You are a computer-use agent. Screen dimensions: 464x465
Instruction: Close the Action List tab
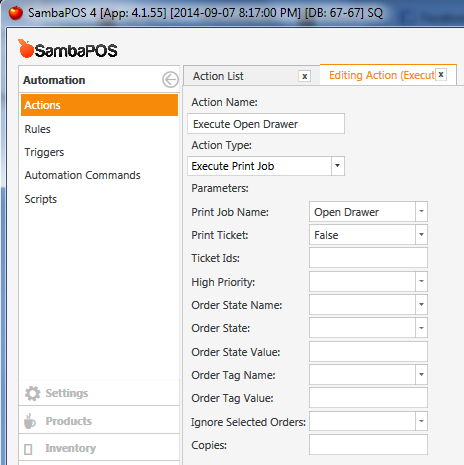coord(304,76)
